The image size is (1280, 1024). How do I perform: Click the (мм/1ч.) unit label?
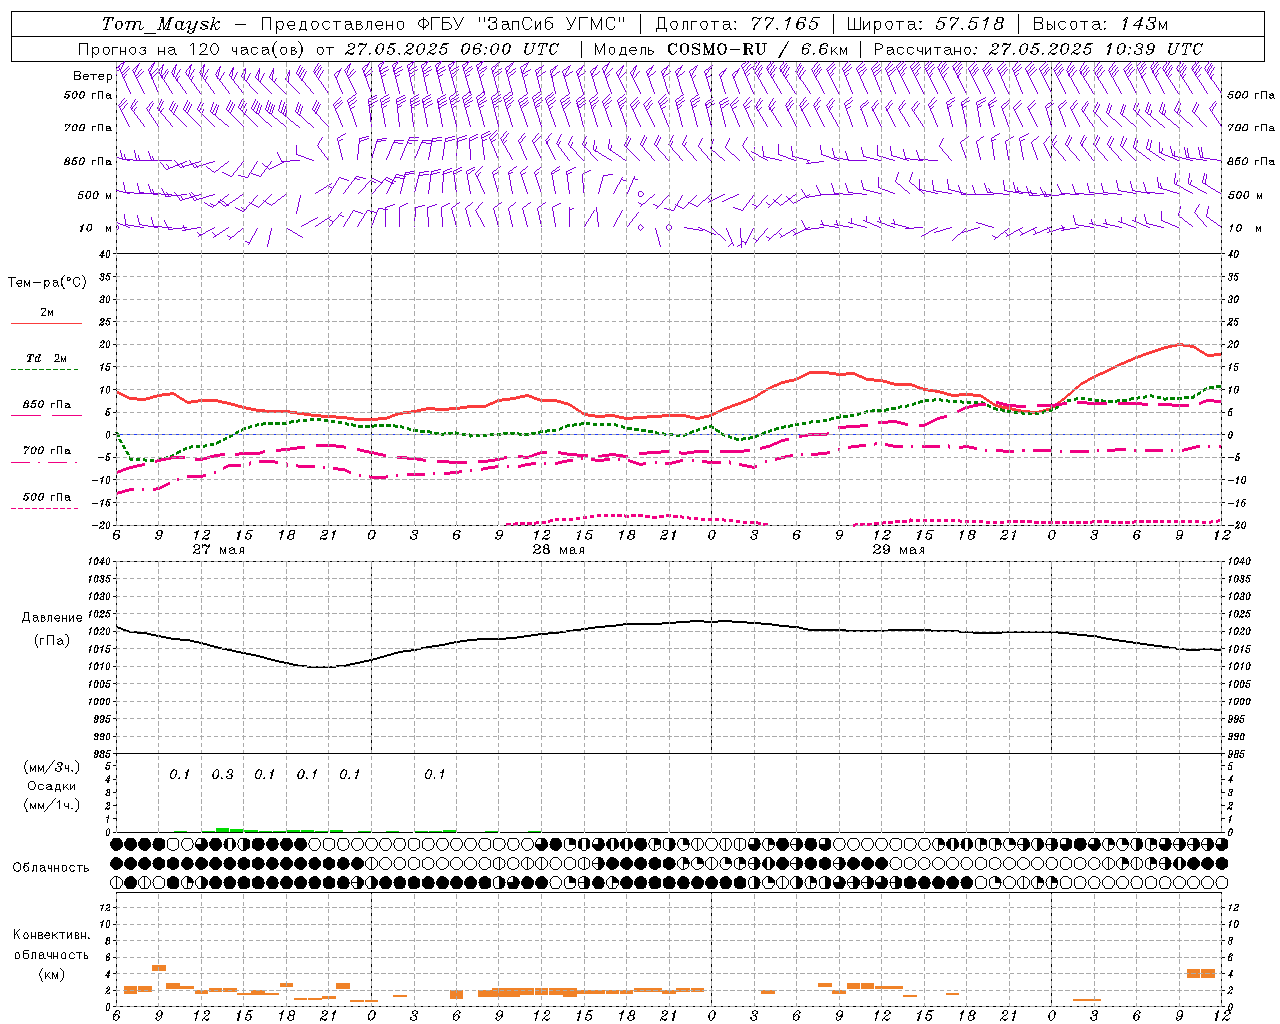tap(51, 804)
